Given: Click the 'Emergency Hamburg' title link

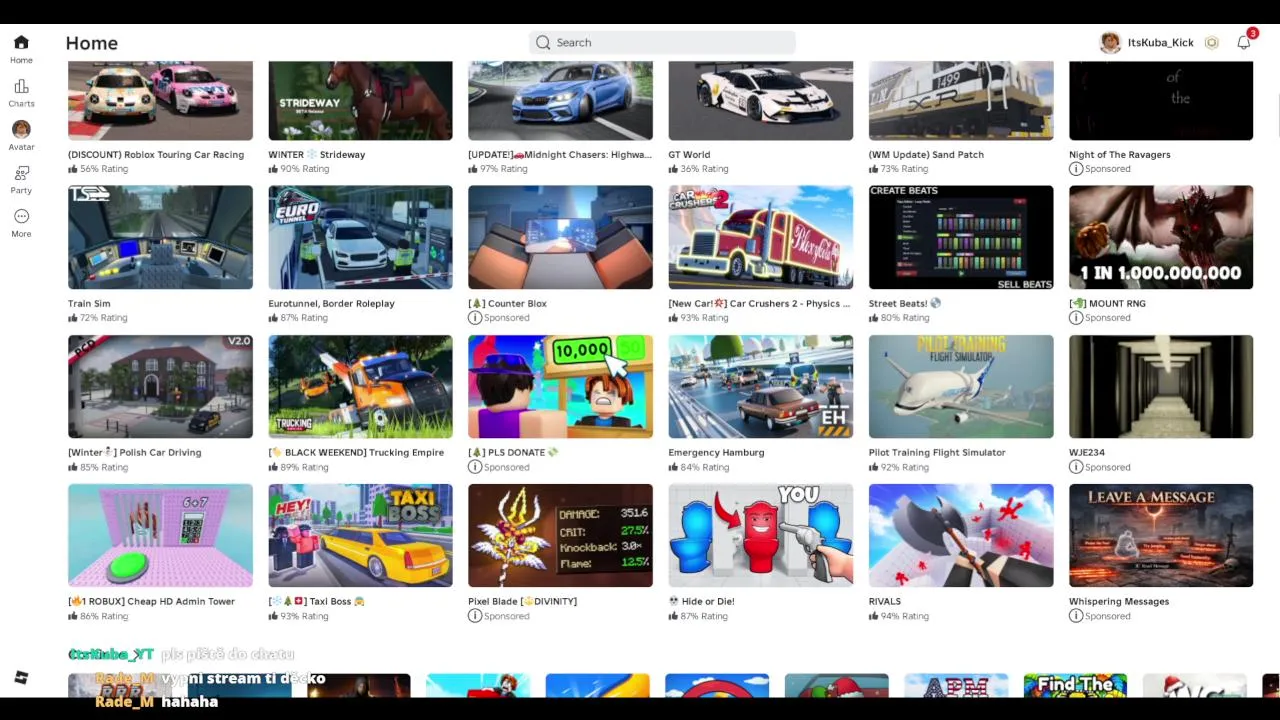Looking at the screenshot, I should [x=716, y=452].
